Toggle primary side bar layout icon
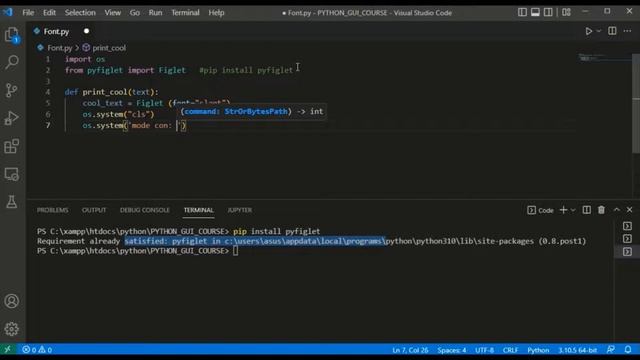The height and width of the screenshot is (360, 640). click(522, 12)
